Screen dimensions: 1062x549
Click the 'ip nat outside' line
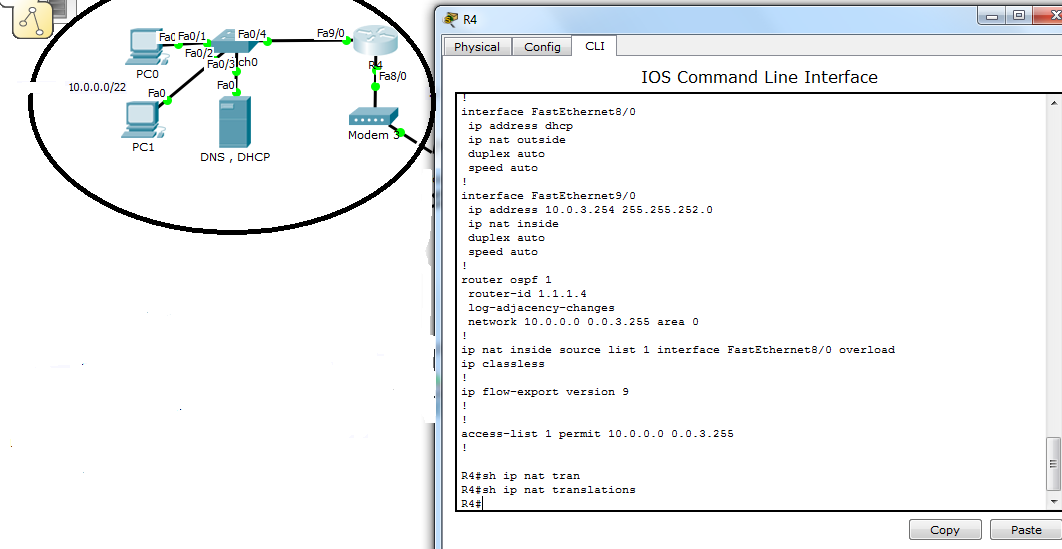[517, 140]
